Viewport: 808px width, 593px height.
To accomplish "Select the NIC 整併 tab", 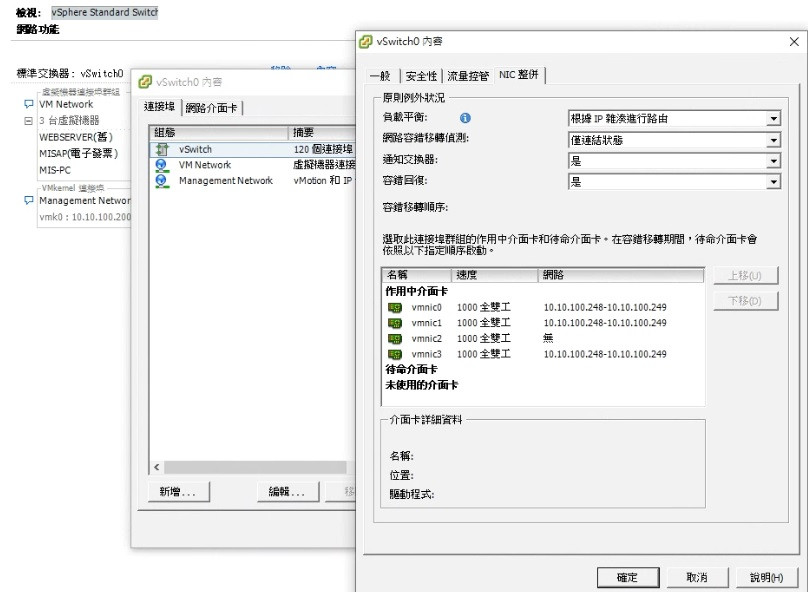I will click(519, 75).
